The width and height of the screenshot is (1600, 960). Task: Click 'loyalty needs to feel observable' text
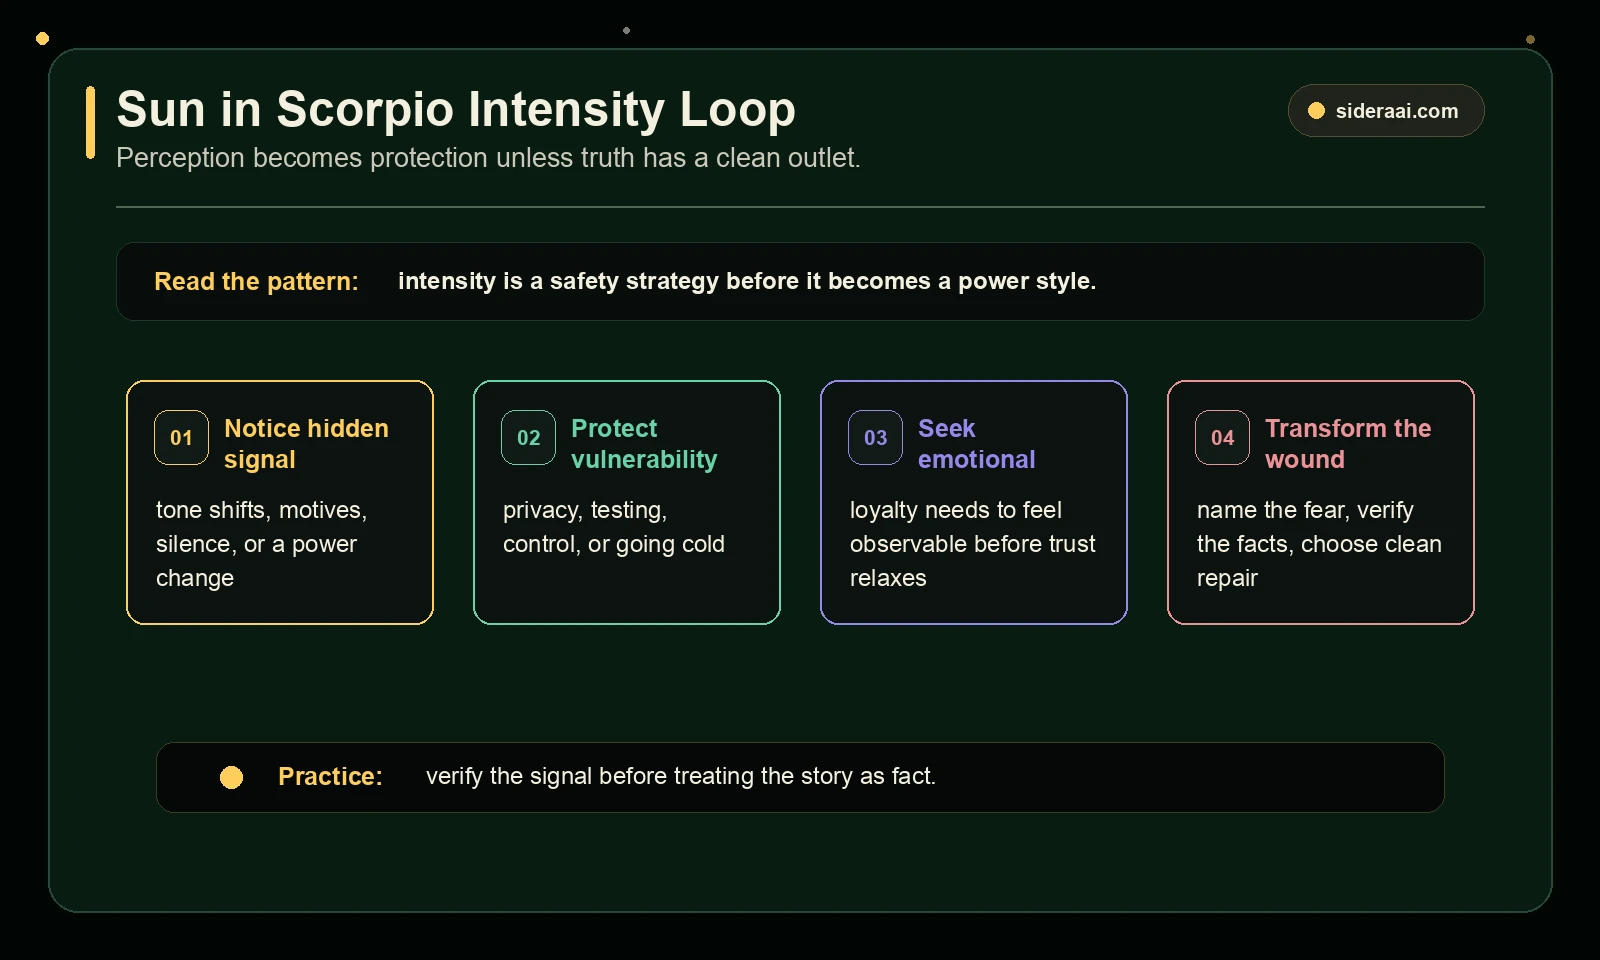point(973,544)
